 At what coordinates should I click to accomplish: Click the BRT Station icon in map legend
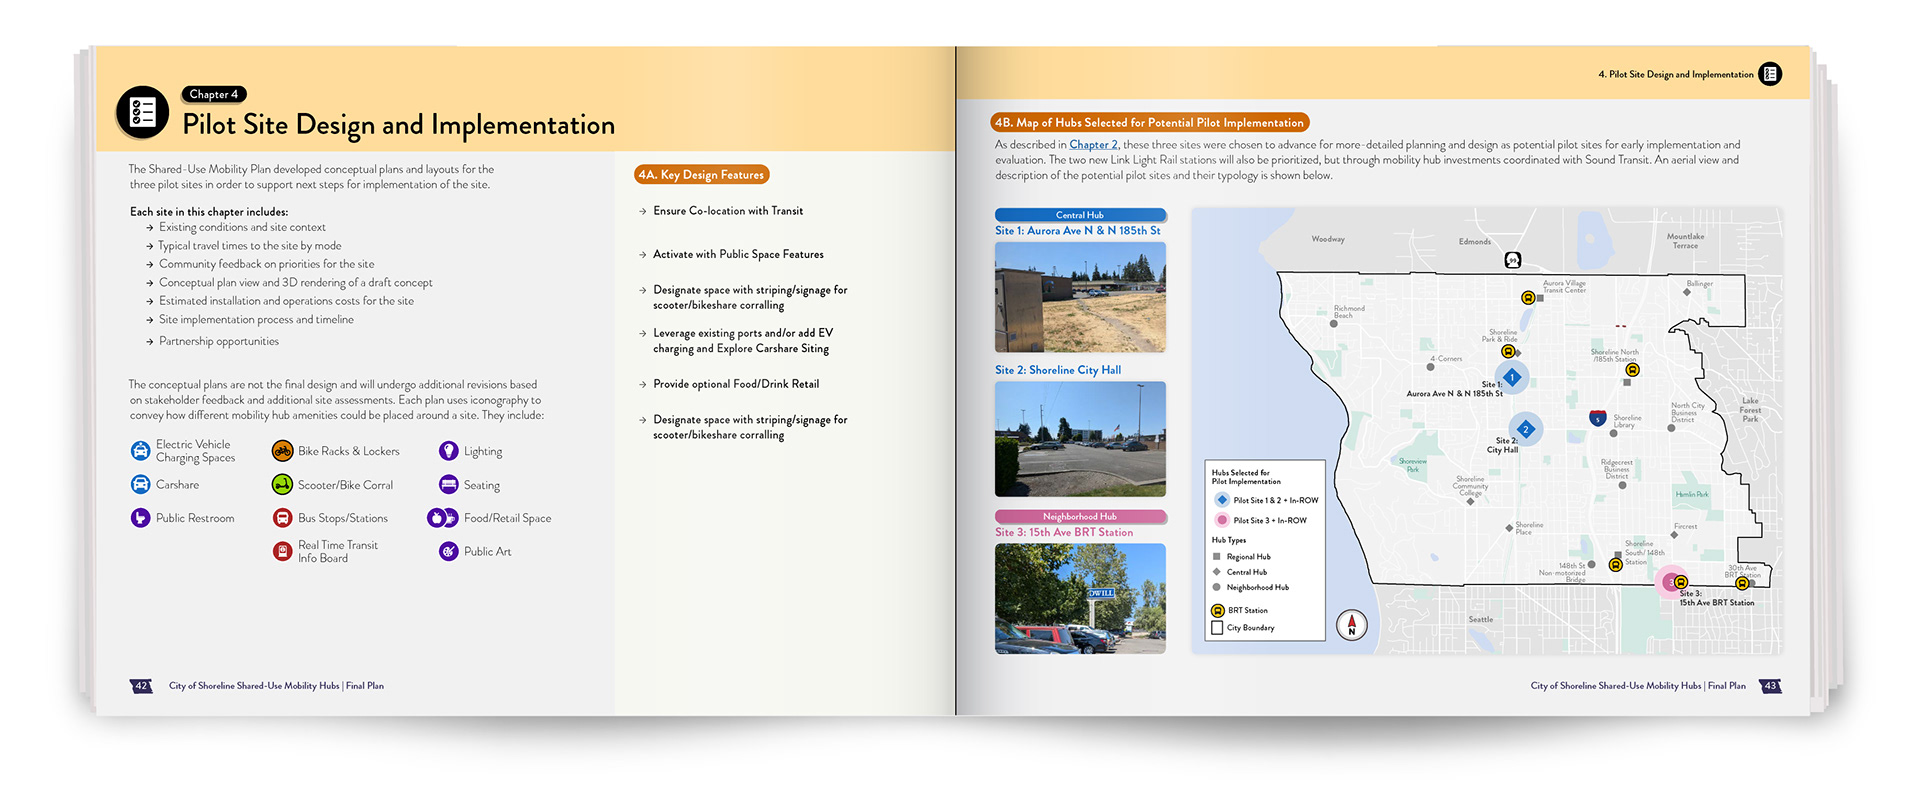pyautogui.click(x=1217, y=610)
